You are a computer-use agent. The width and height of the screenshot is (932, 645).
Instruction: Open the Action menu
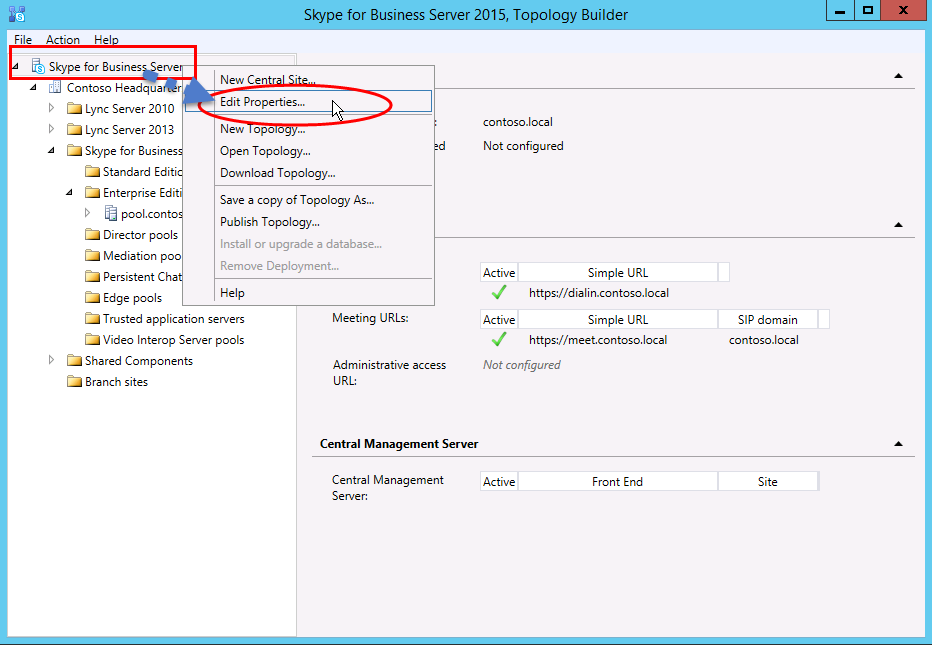click(x=62, y=40)
